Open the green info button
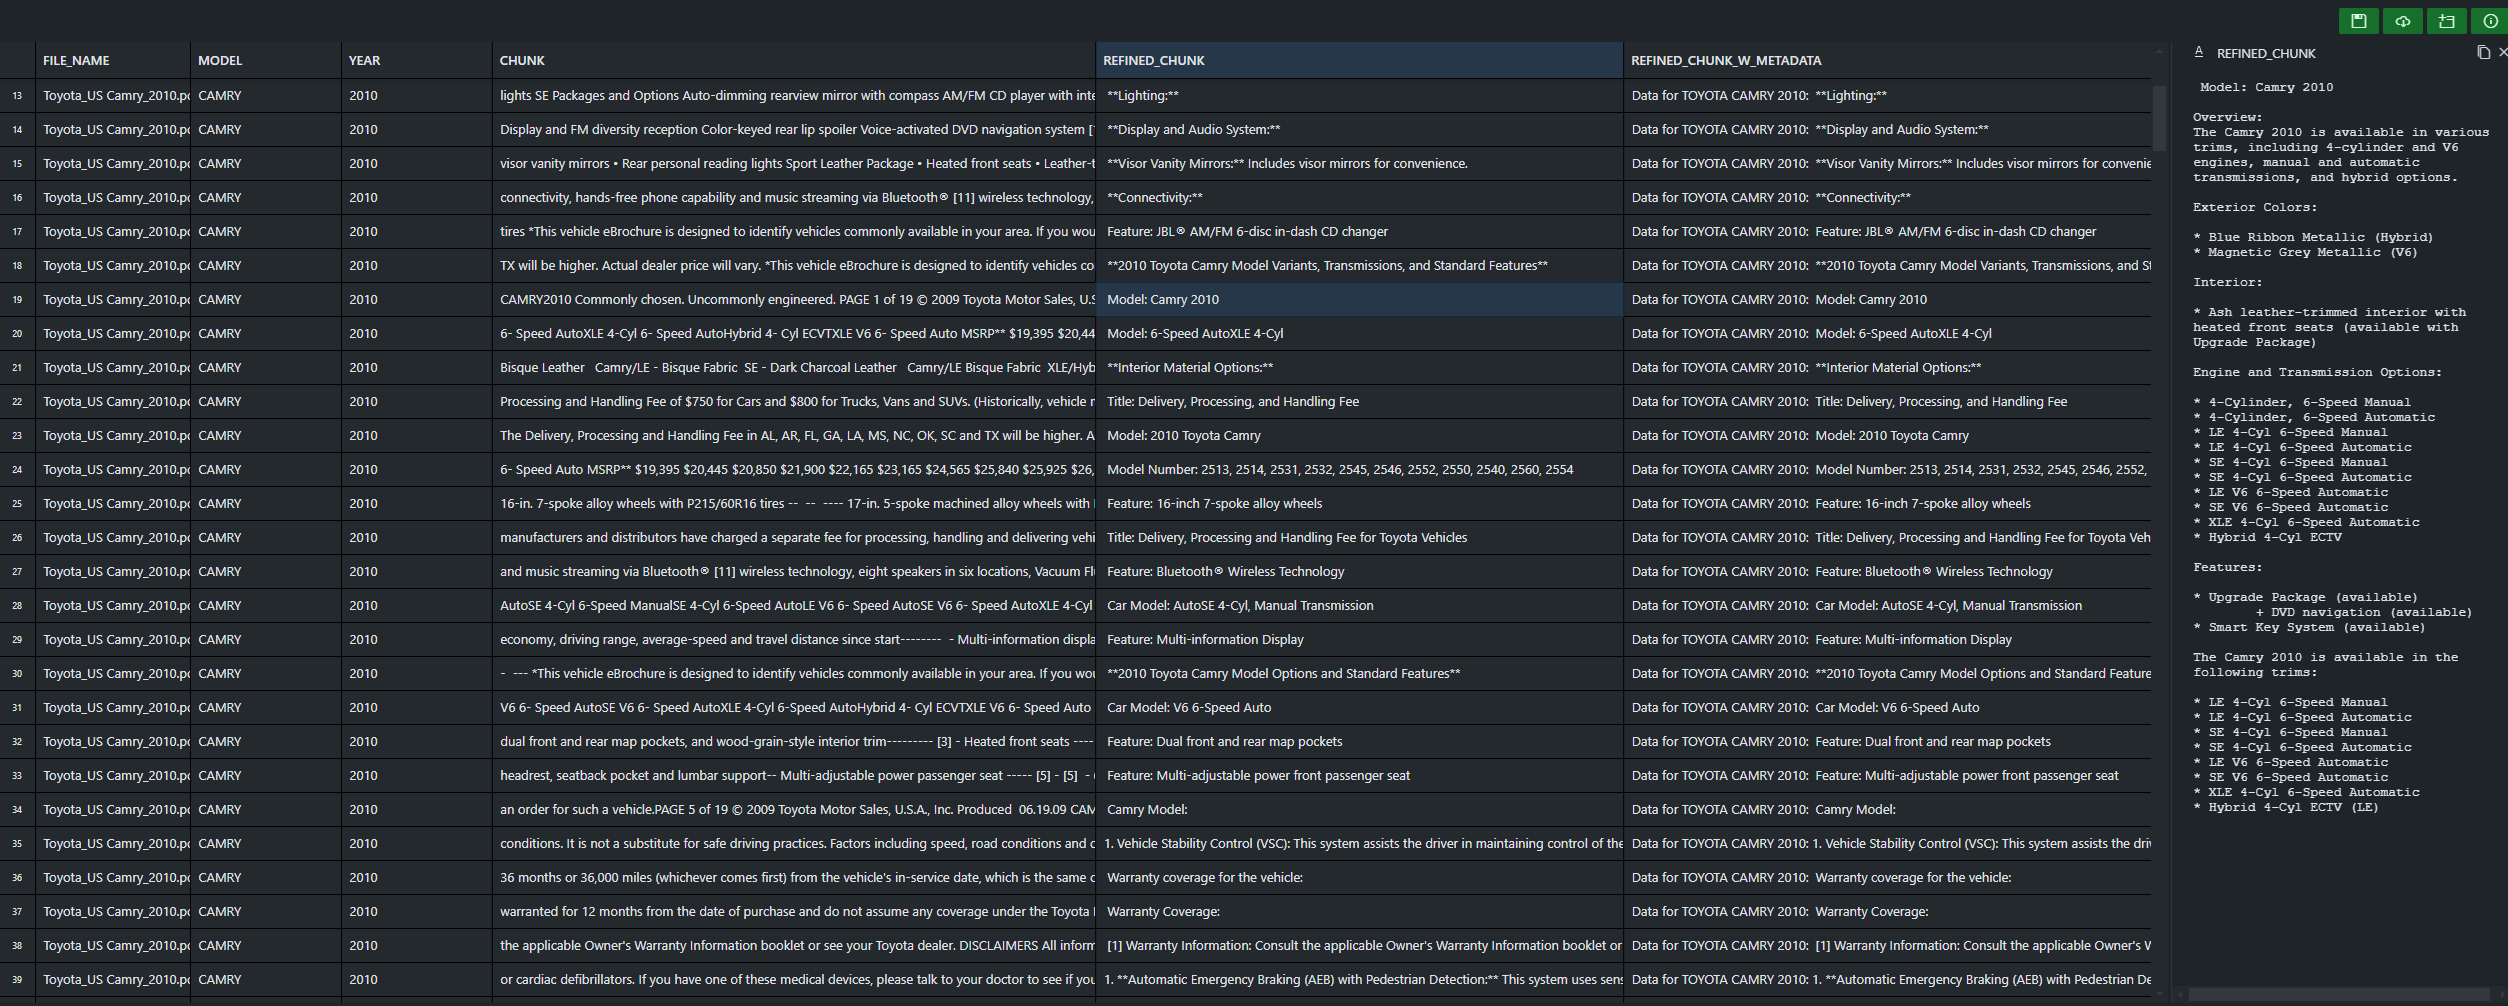This screenshot has width=2508, height=1006. [2490, 21]
